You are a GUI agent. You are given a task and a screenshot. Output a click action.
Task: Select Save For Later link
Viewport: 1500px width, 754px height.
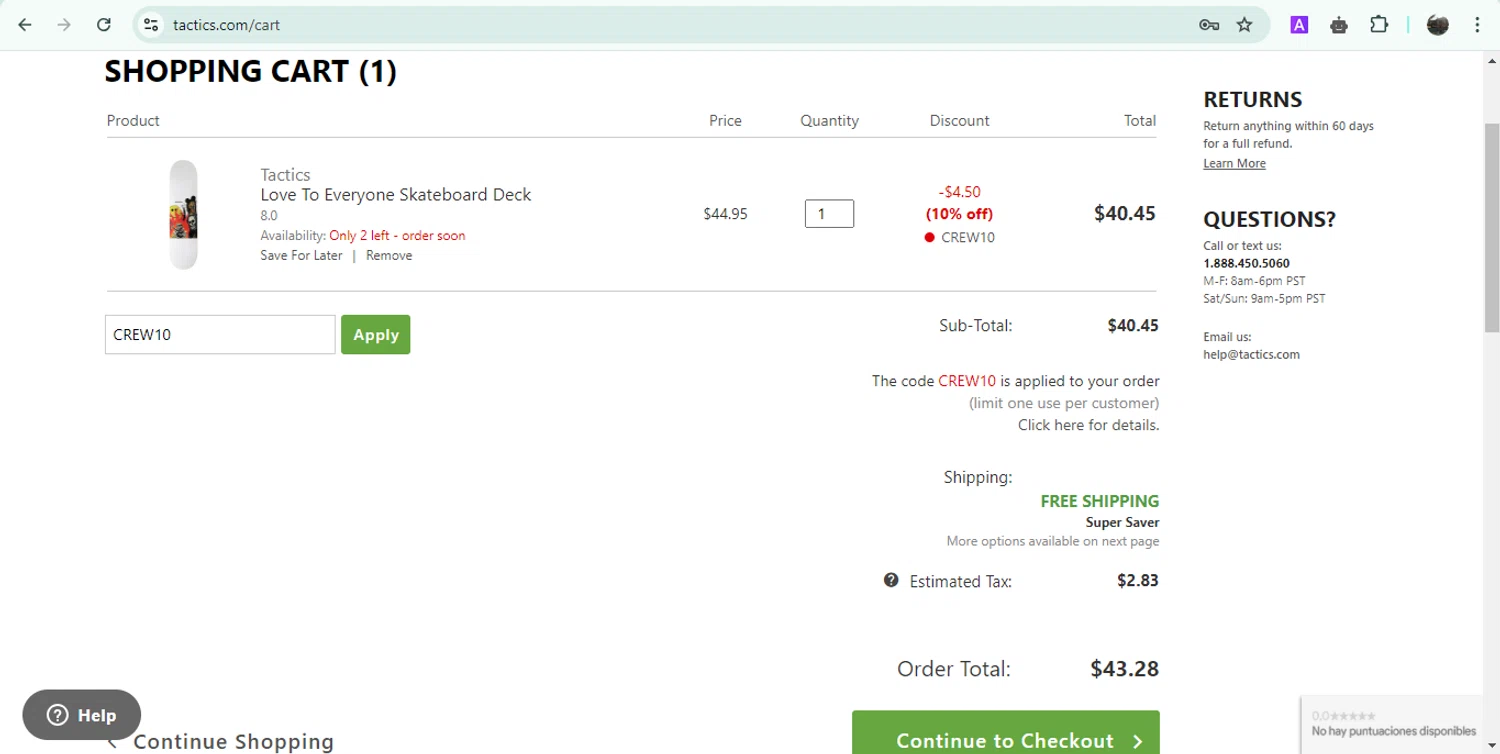[x=301, y=256]
